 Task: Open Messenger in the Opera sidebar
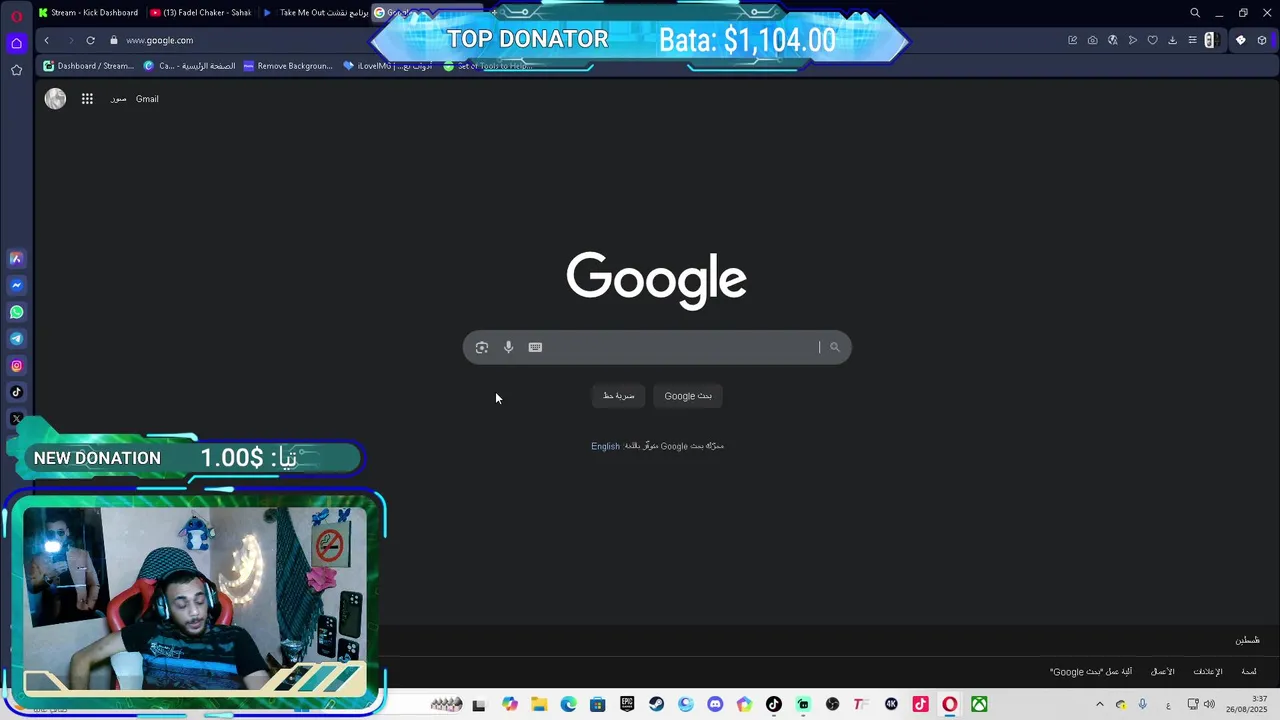16,285
